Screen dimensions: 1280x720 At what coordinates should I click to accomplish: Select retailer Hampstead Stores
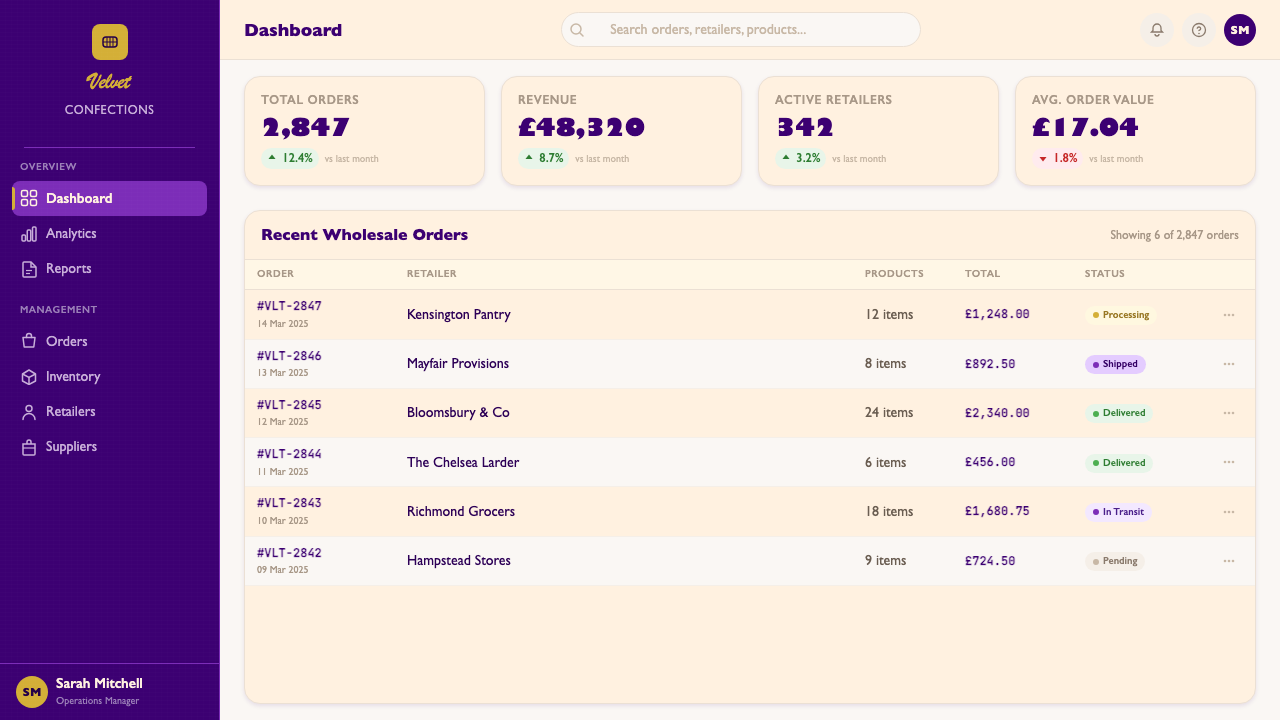coord(459,560)
